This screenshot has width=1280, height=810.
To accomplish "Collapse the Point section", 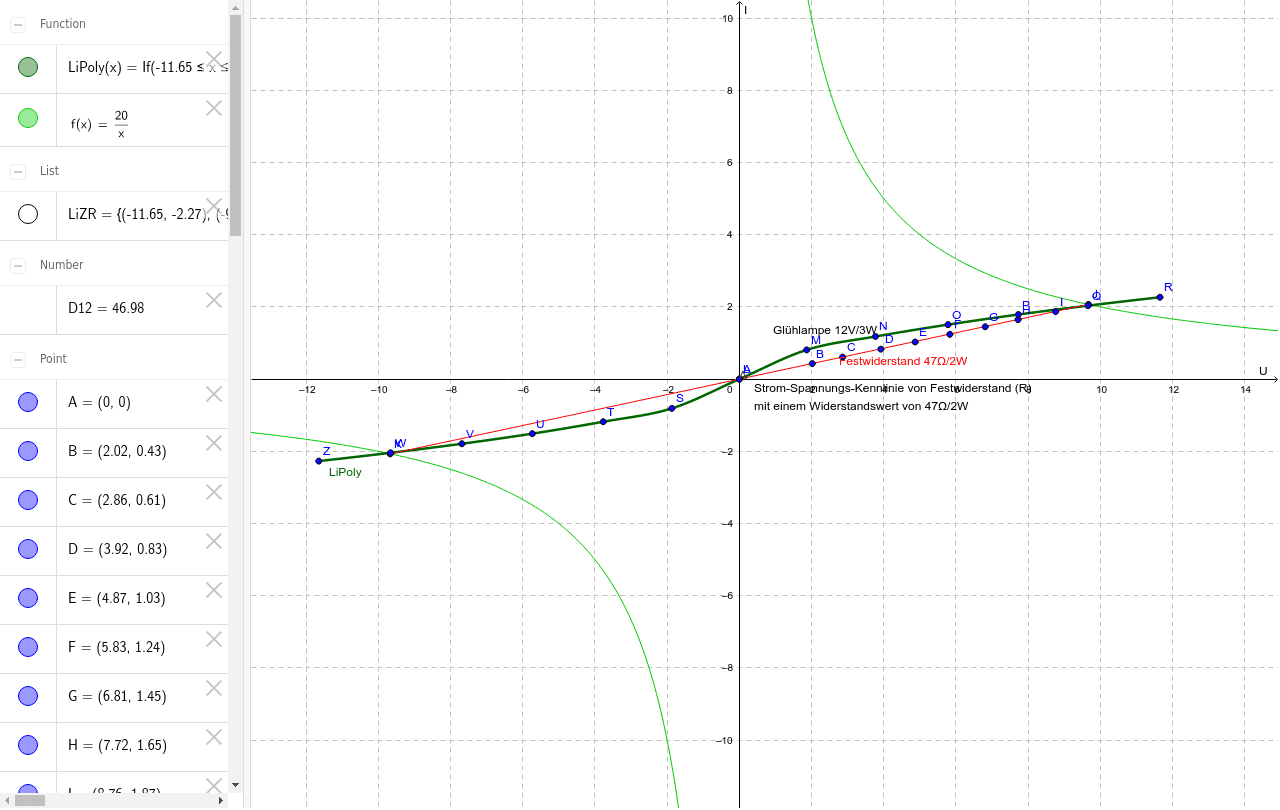I will click(16, 358).
